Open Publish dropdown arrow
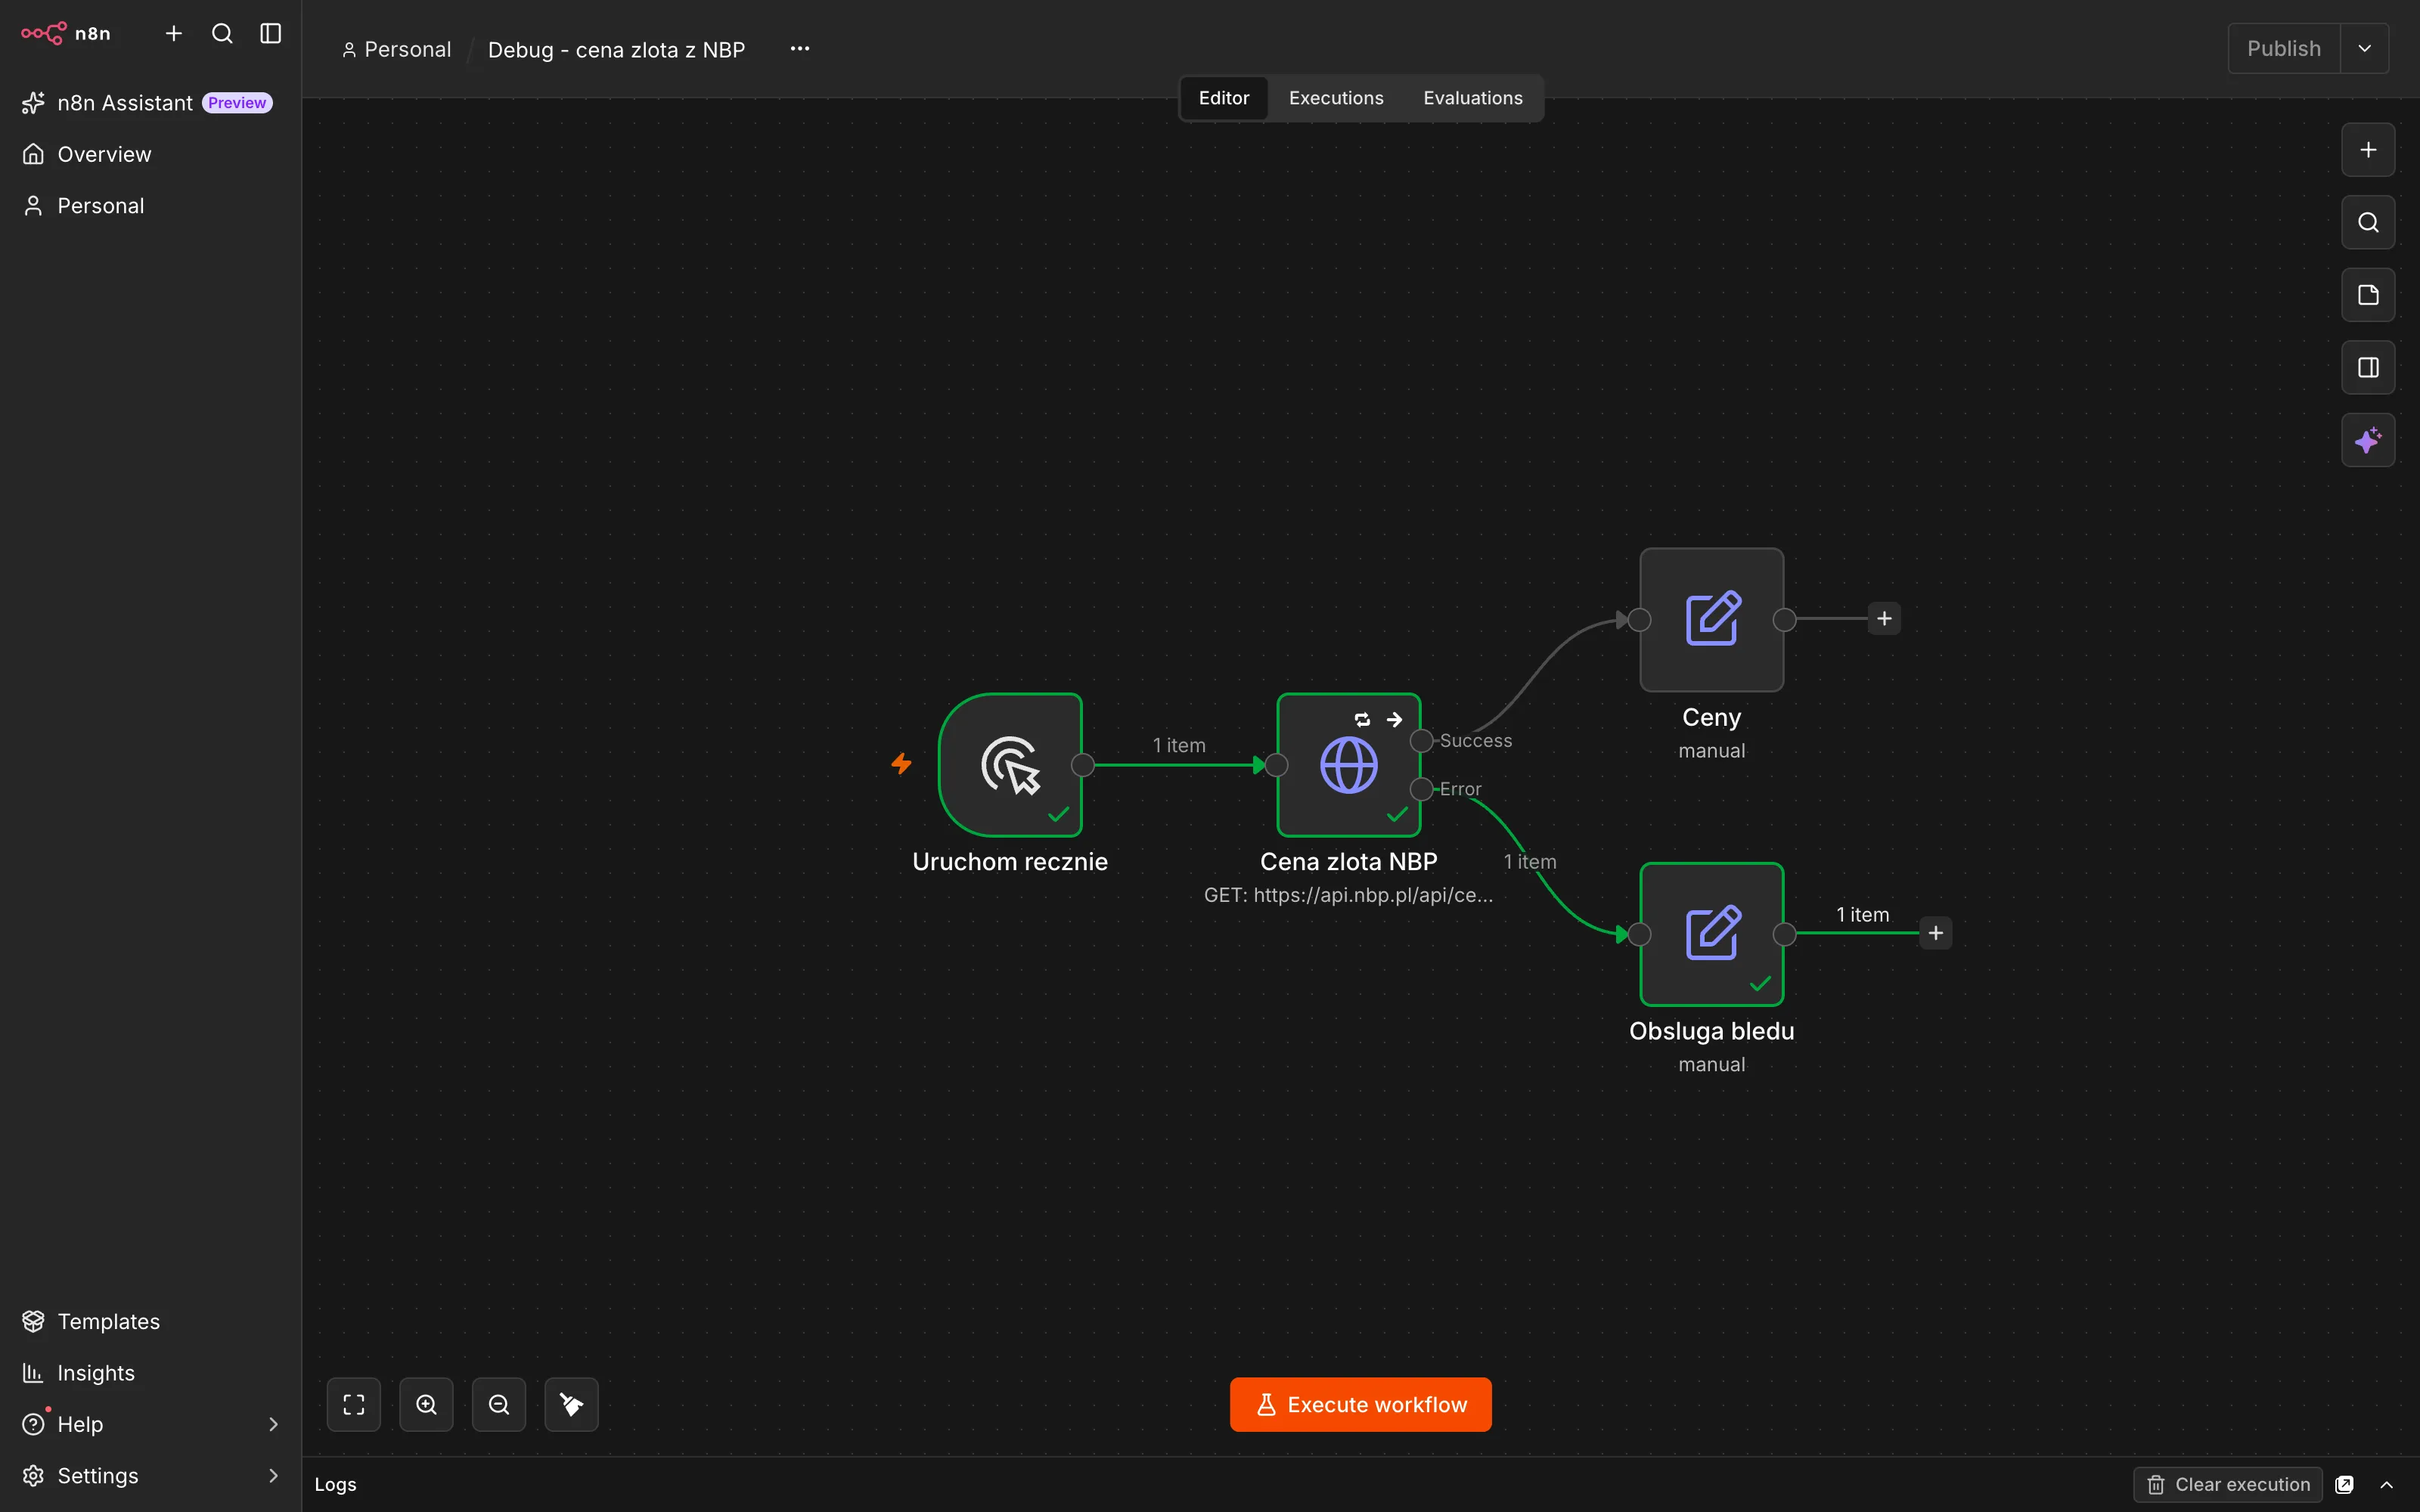The height and width of the screenshot is (1512, 2420). click(x=2365, y=48)
